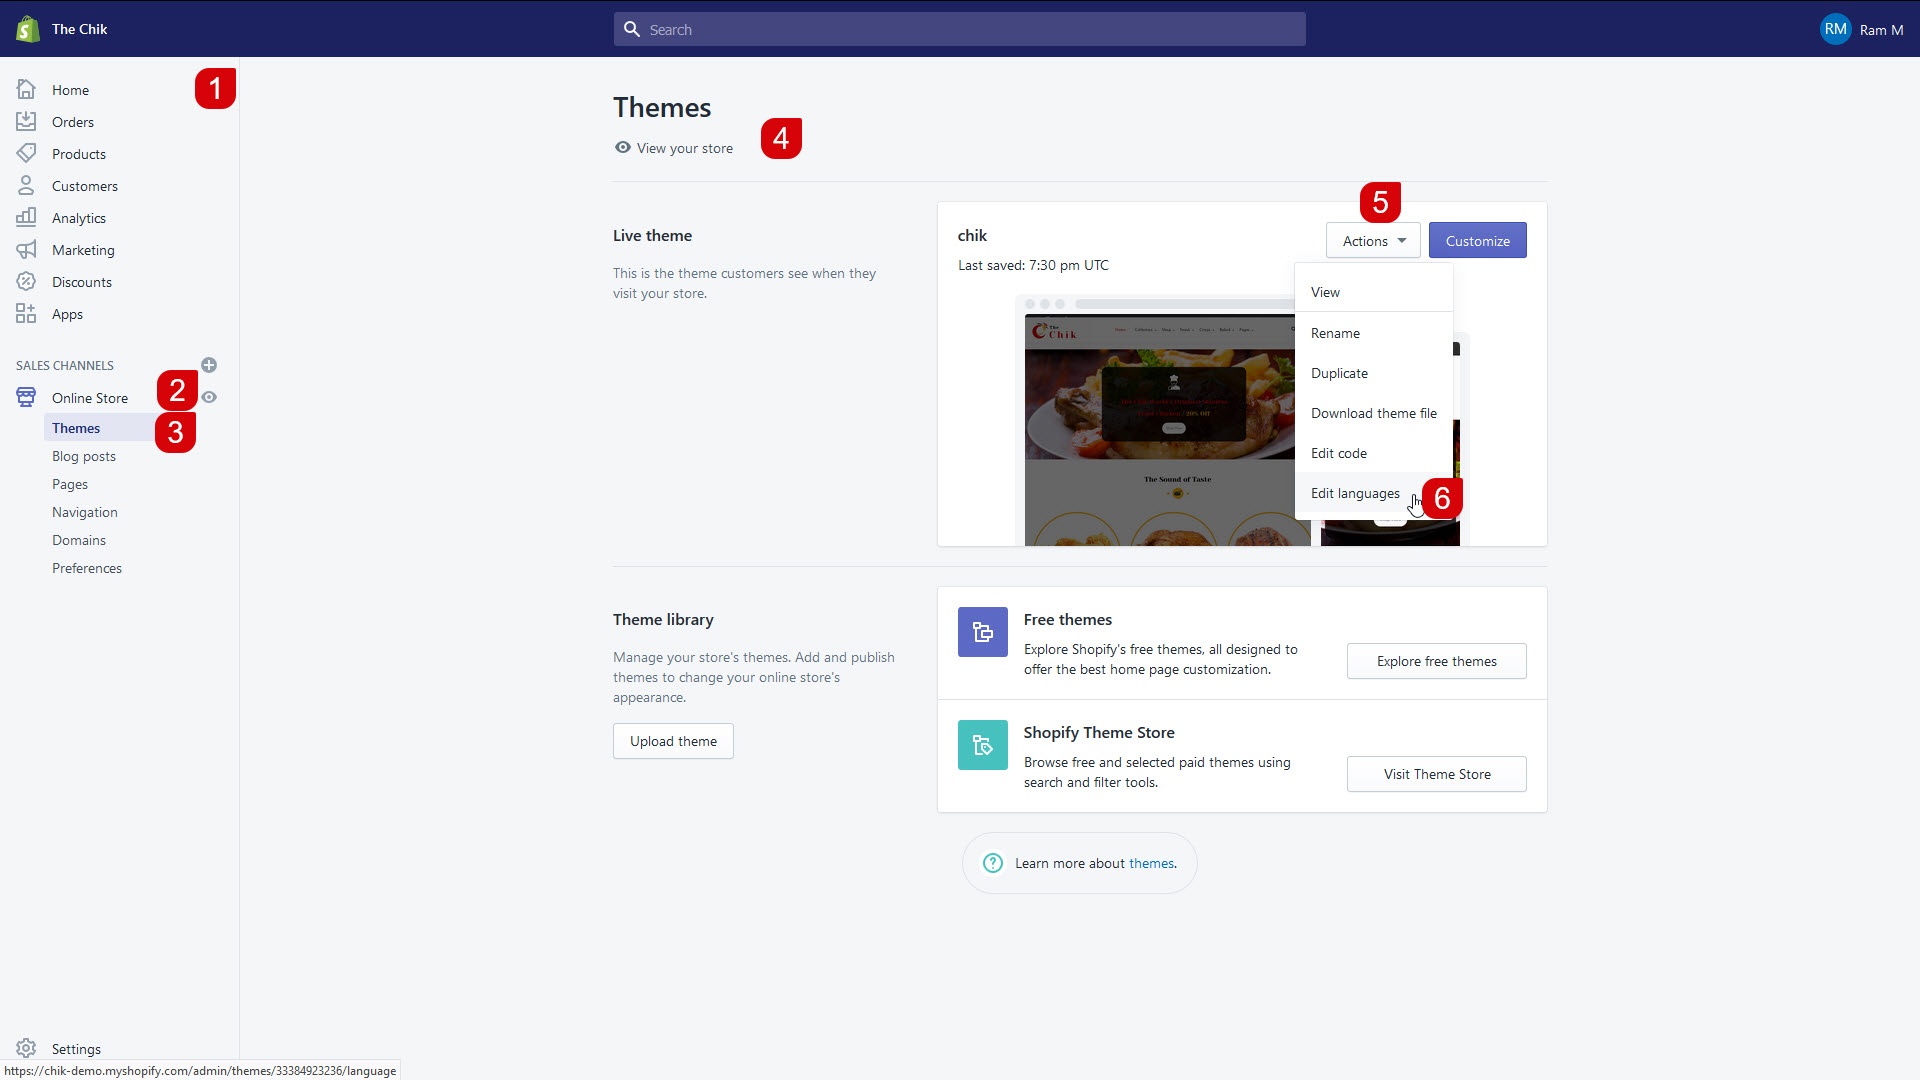Screen dimensions: 1920x1080
Task: Open Discounts in sidebar
Action: pos(82,282)
